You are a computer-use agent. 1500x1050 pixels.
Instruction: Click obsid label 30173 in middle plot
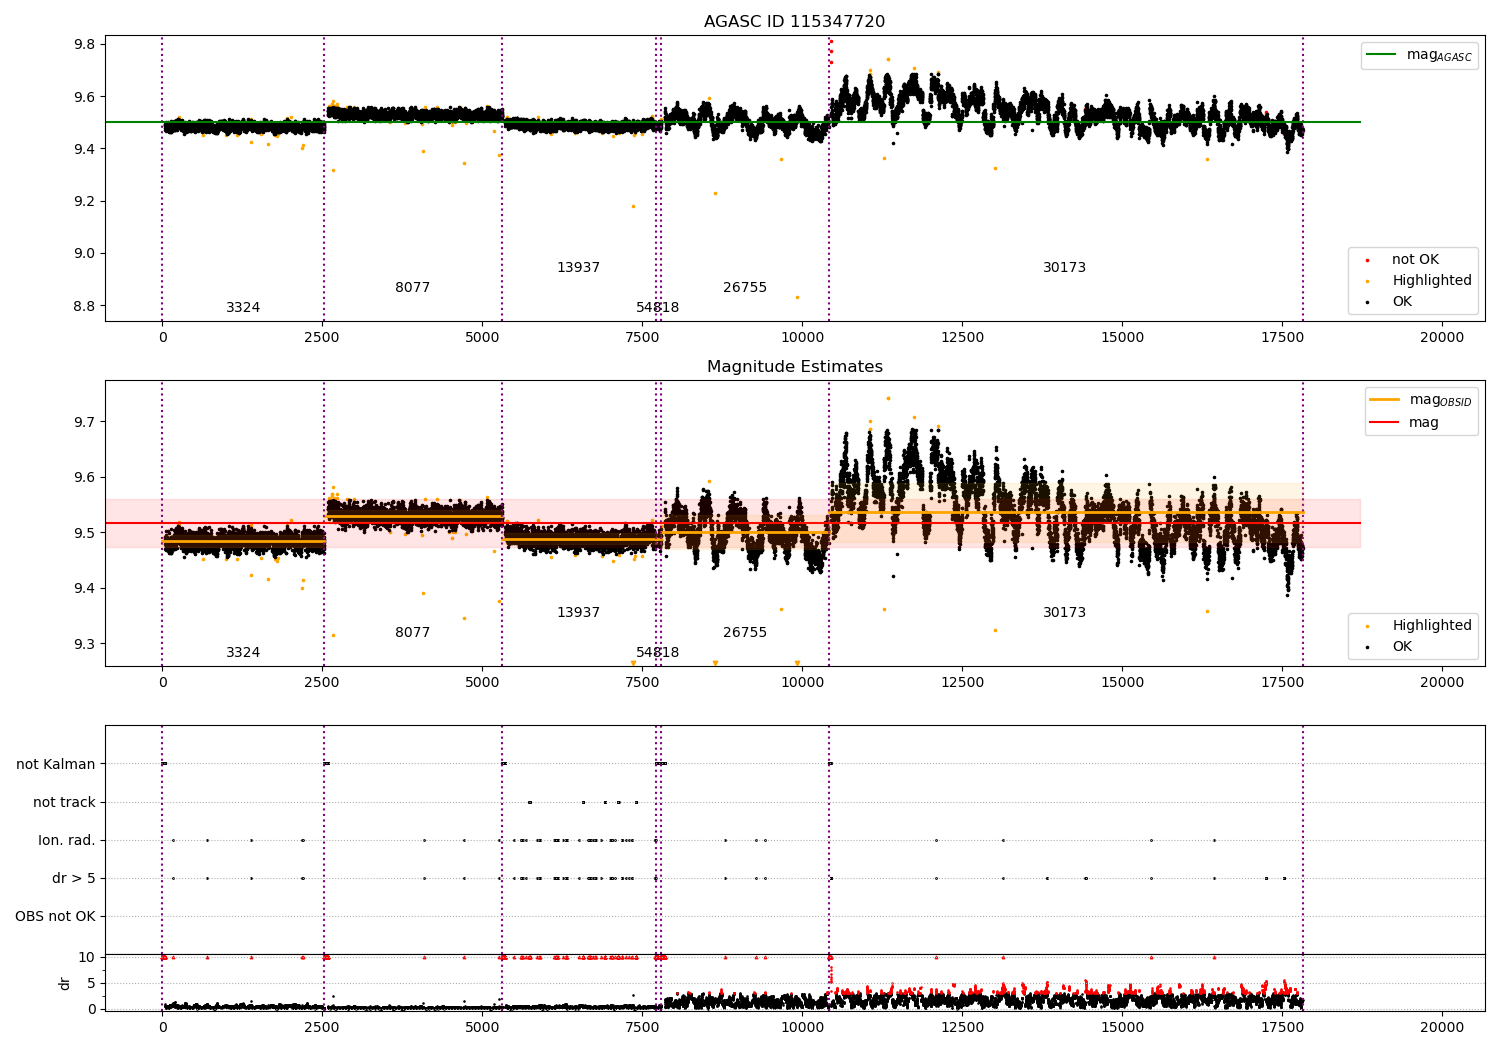click(1064, 613)
